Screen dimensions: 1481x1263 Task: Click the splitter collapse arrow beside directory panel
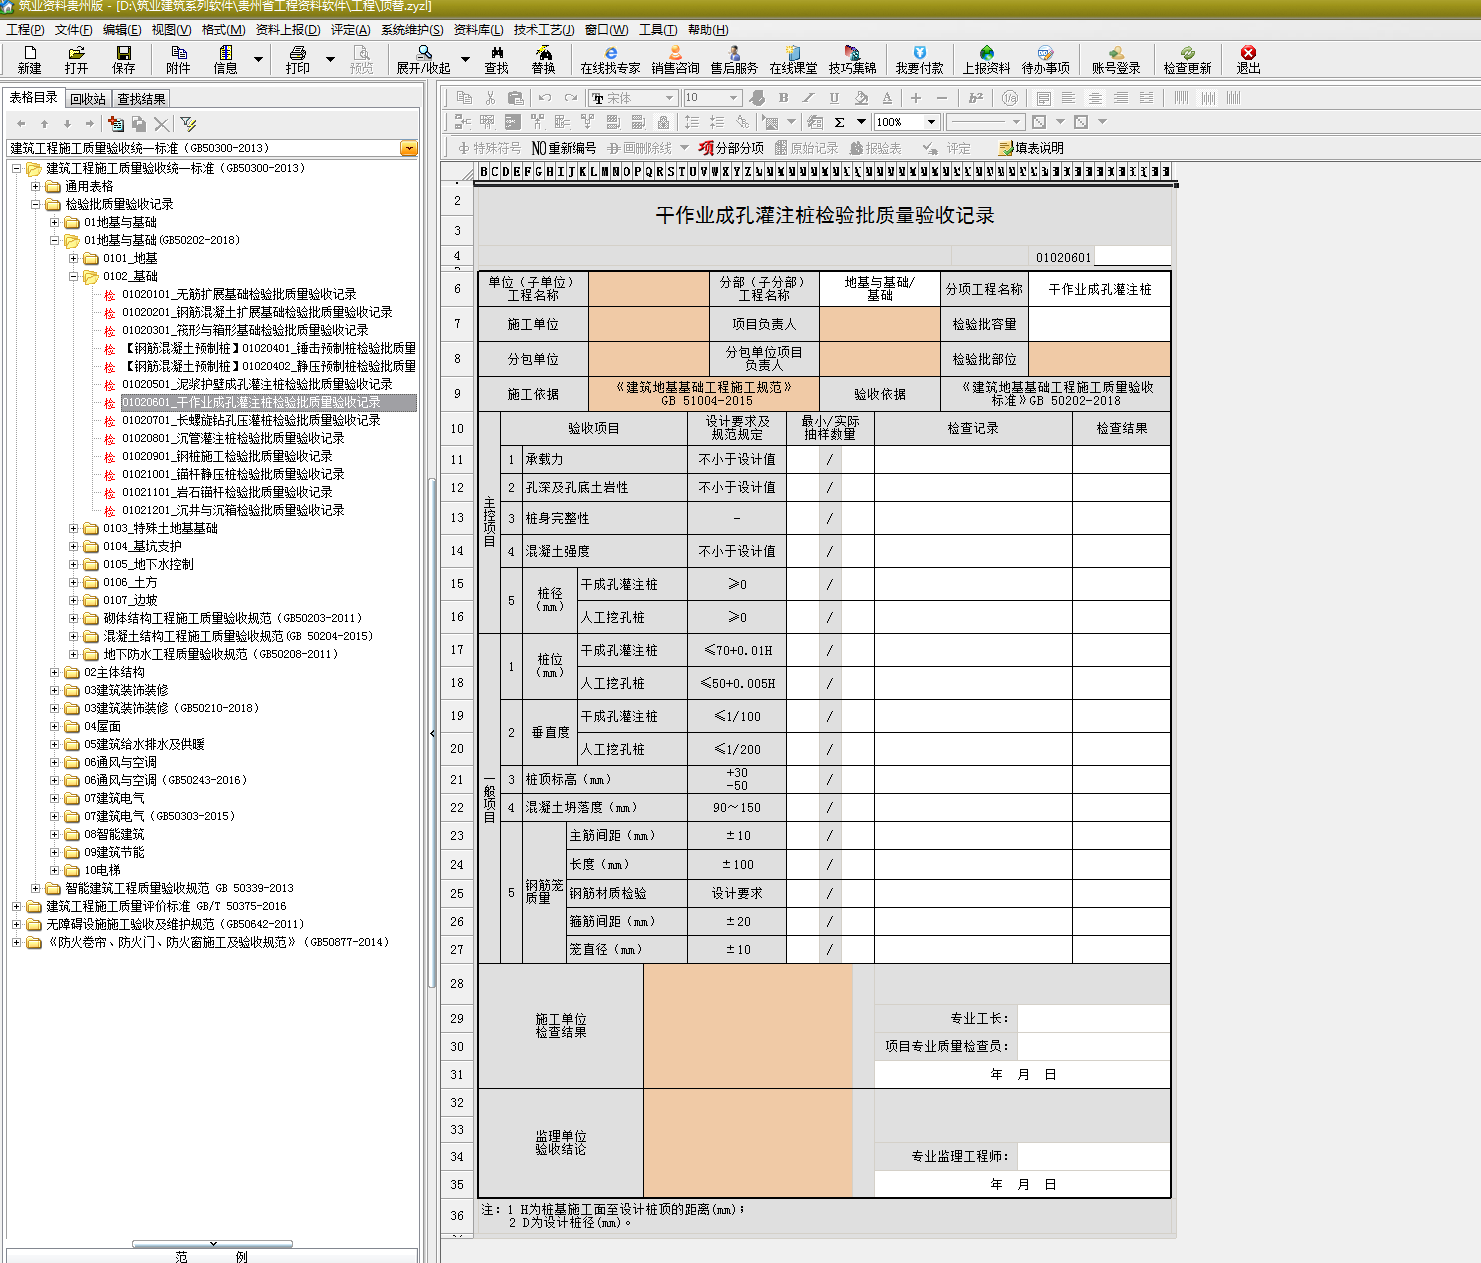tap(432, 733)
